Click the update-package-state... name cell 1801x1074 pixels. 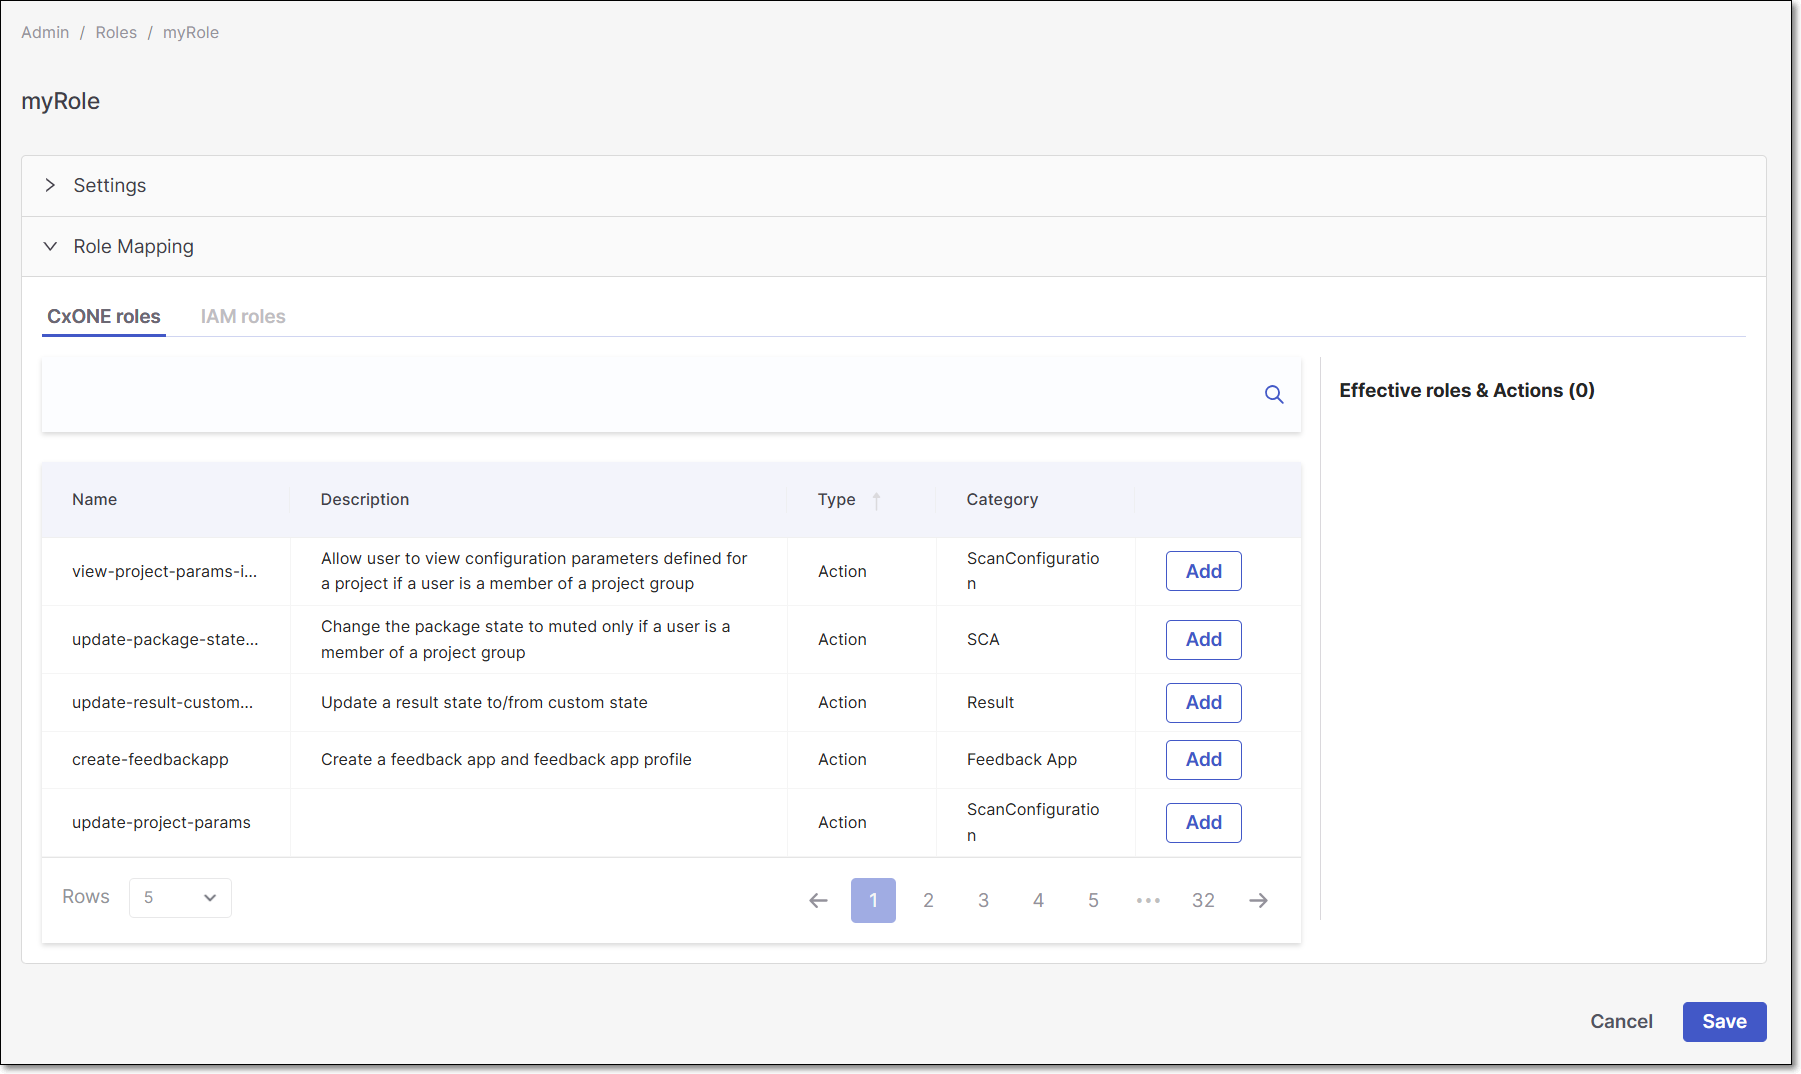point(165,640)
